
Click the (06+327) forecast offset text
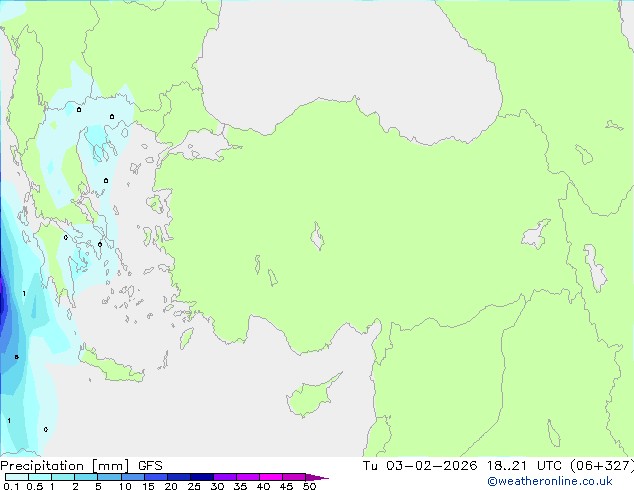pos(598,465)
